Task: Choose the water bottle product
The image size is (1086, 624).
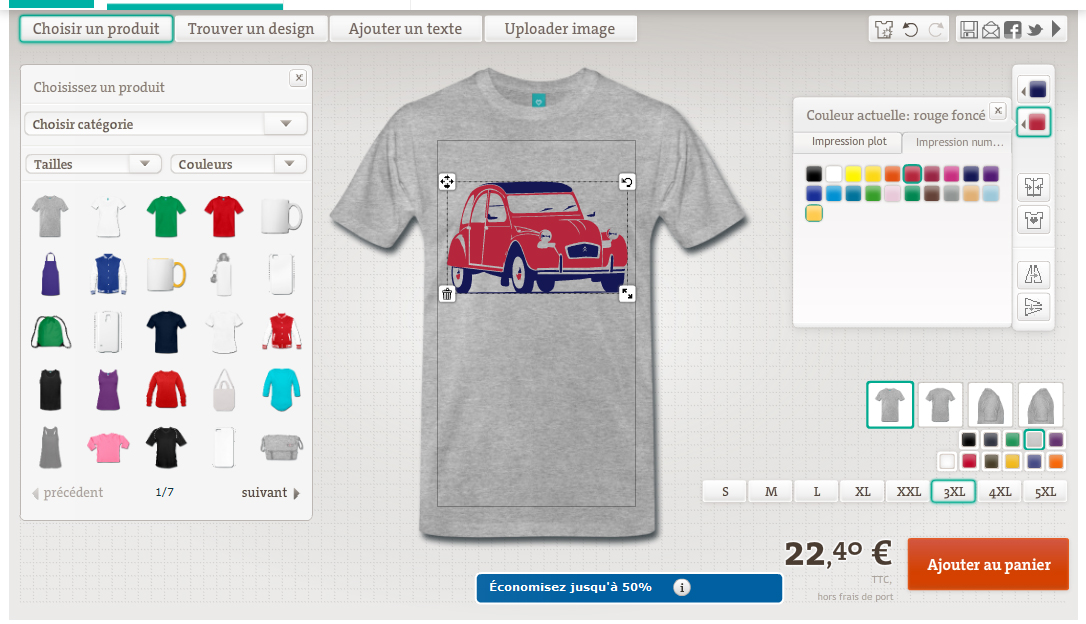Action: click(223, 274)
